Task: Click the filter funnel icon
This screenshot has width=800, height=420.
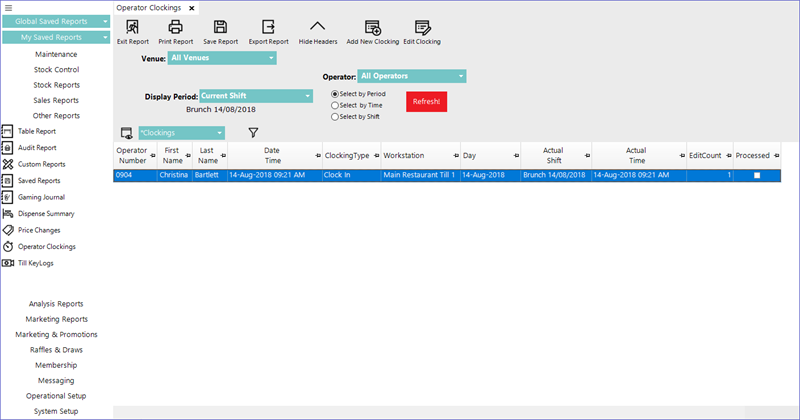Action: coord(253,133)
